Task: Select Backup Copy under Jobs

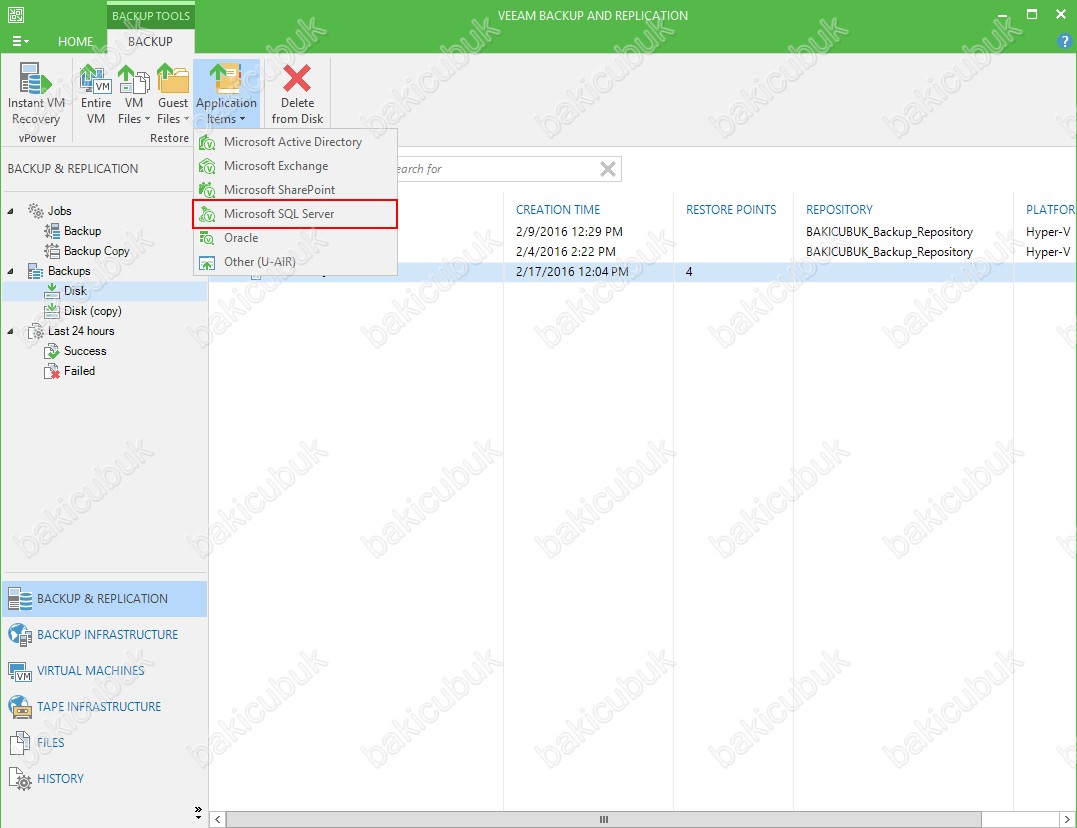Action: click(97, 251)
